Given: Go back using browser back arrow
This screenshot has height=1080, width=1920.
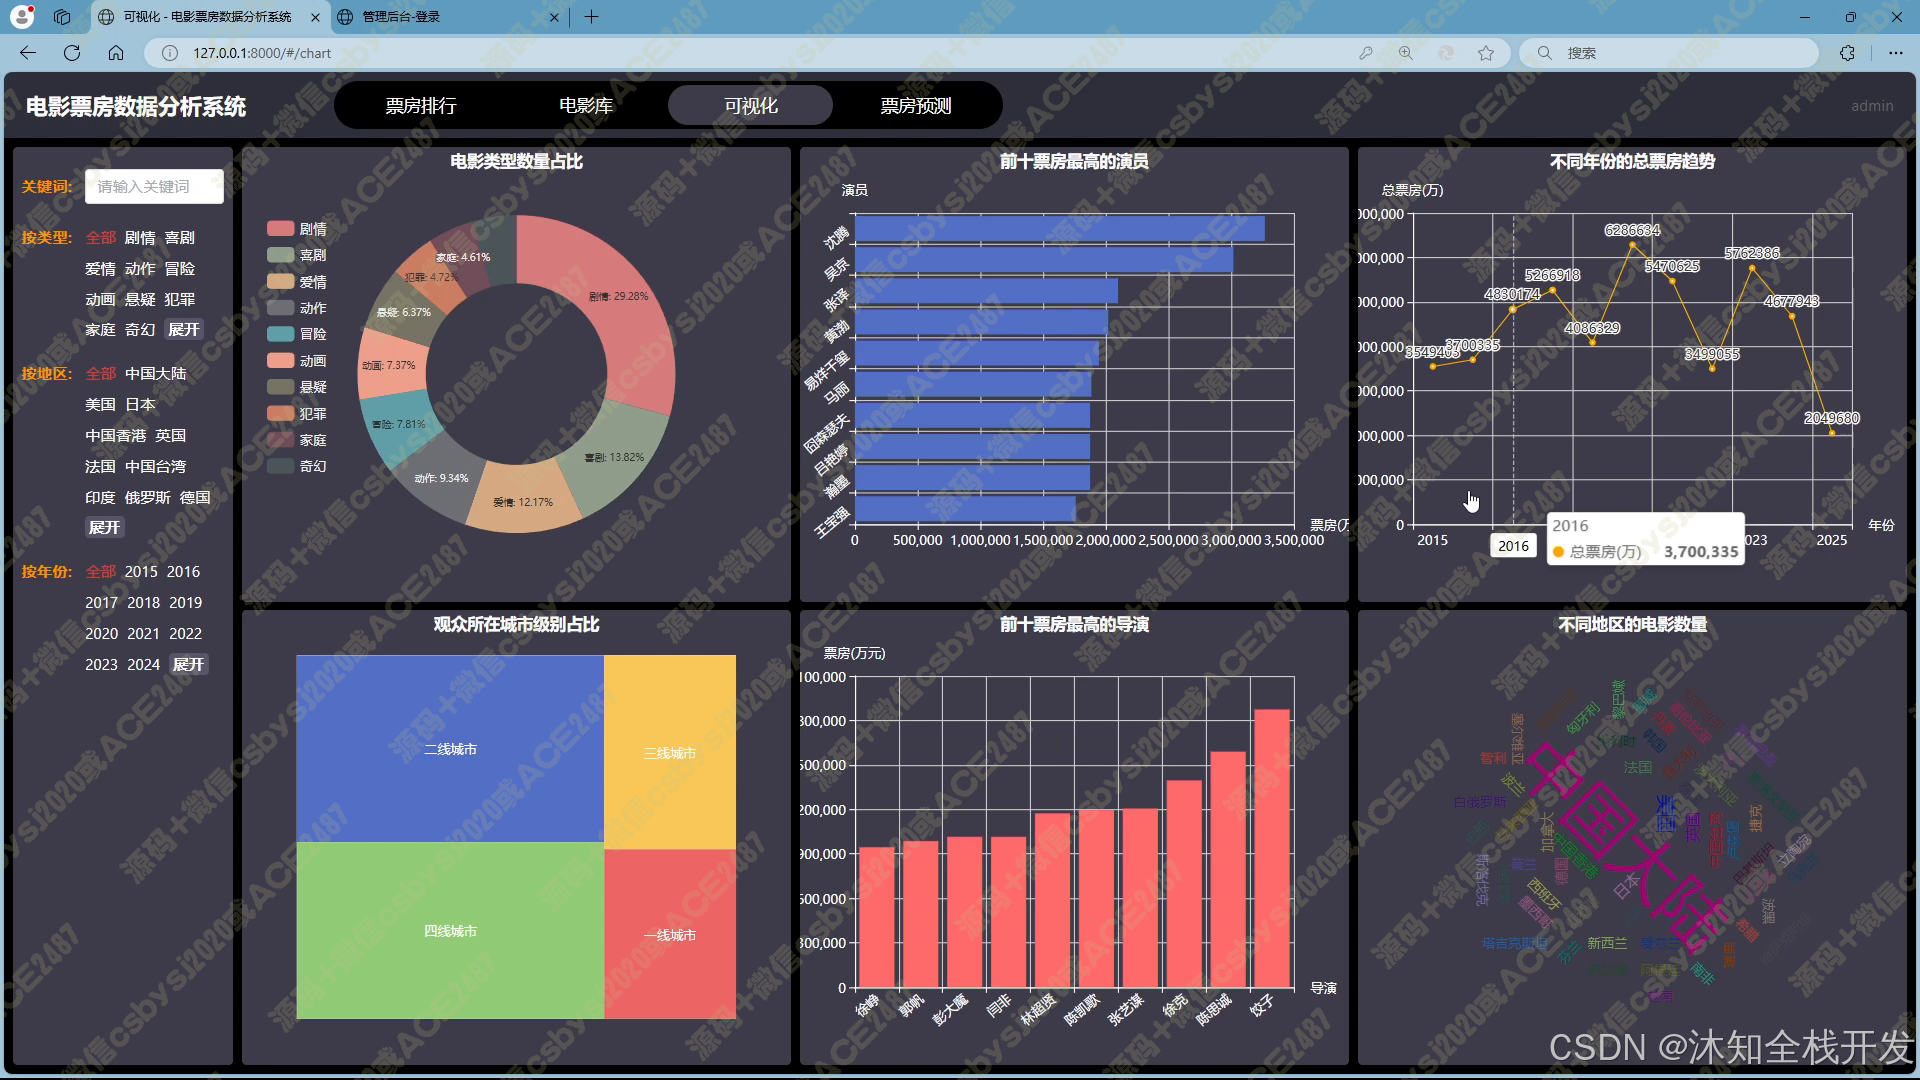Looking at the screenshot, I should pyautogui.click(x=28, y=53).
